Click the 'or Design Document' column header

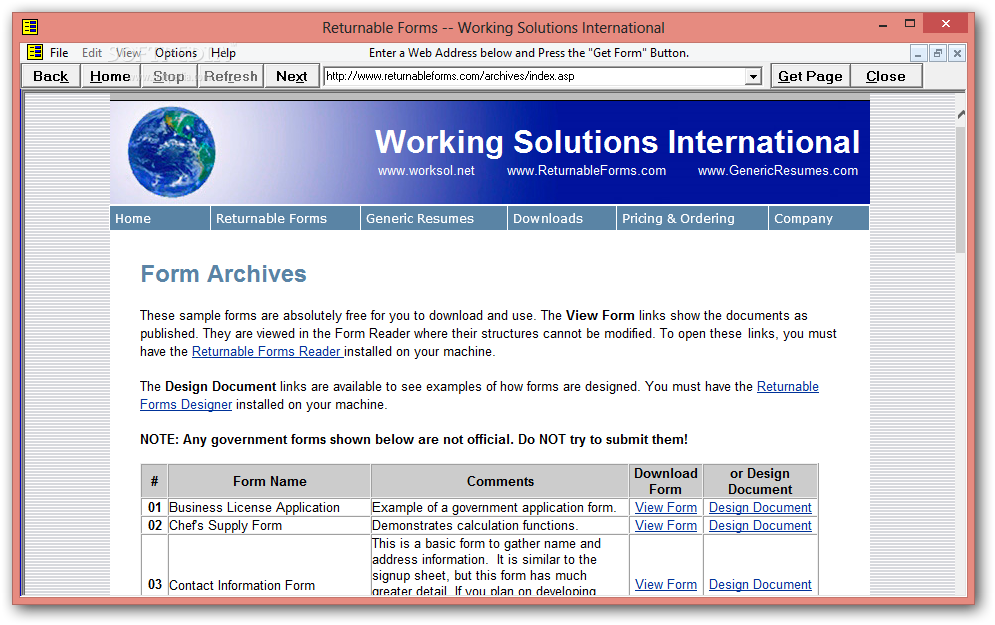pos(760,482)
